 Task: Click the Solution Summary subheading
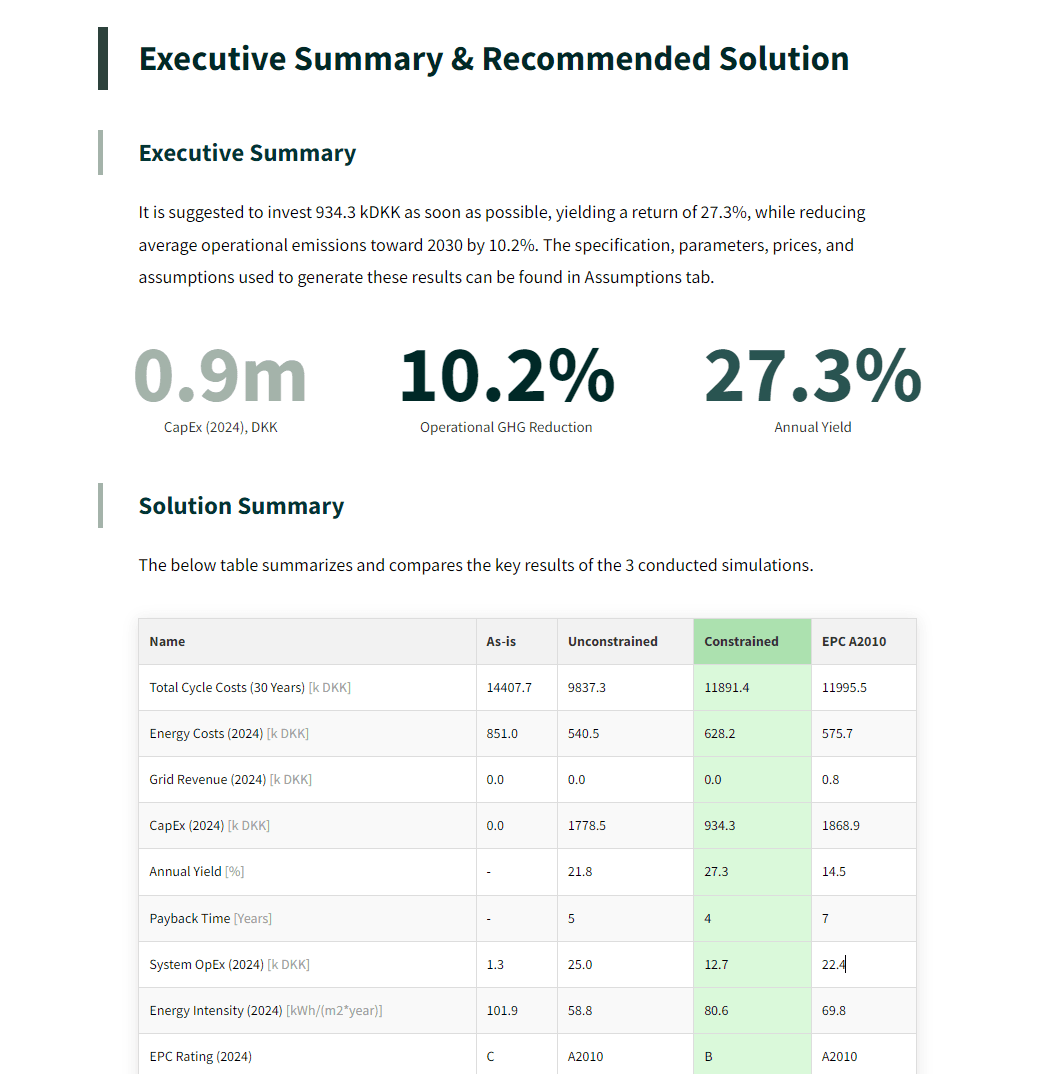coord(241,506)
